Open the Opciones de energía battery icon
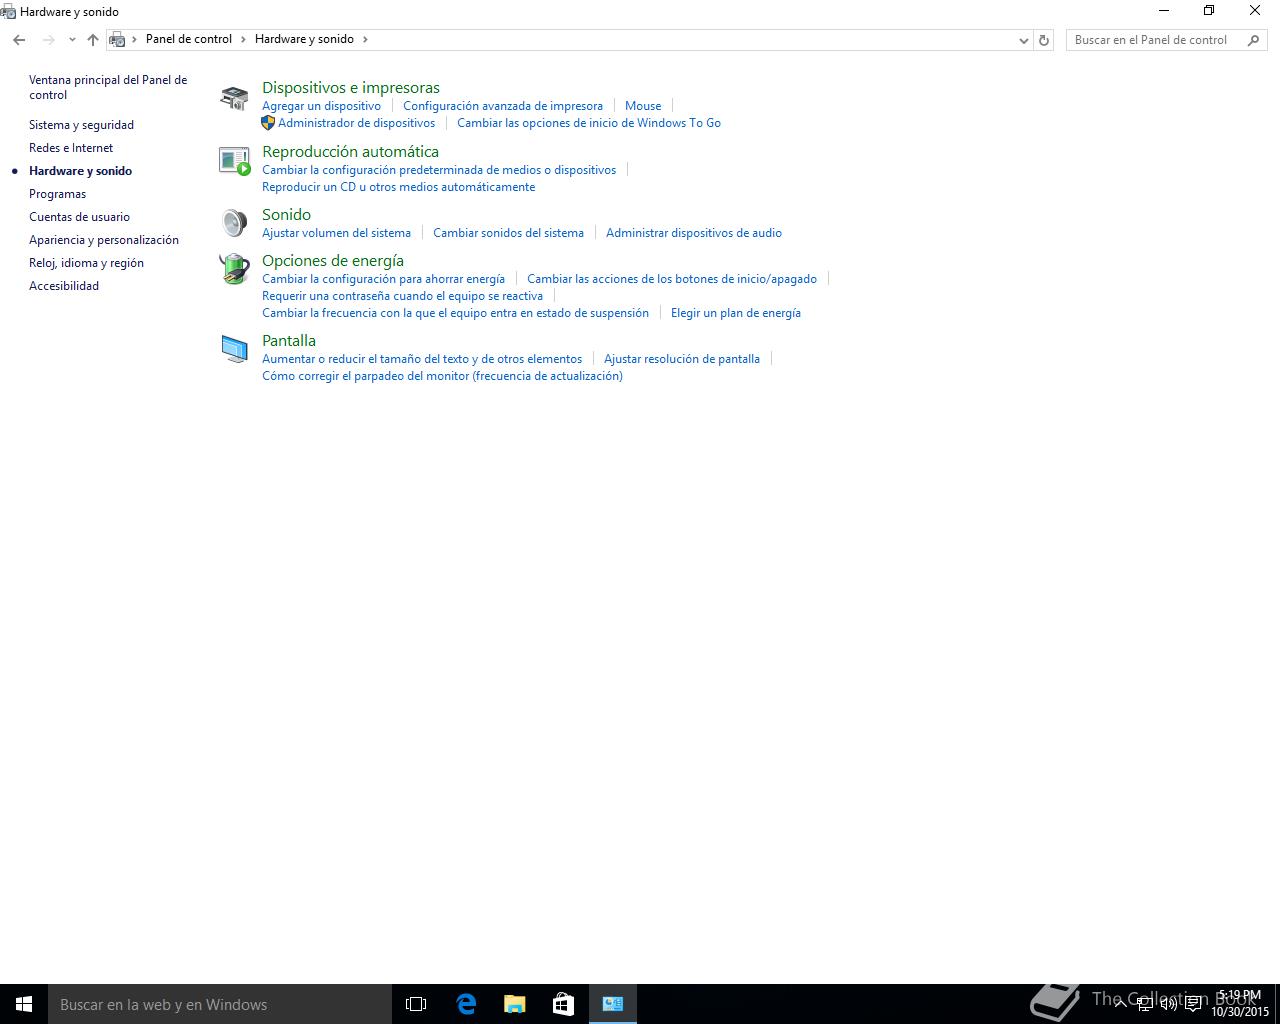1280x1024 pixels. pos(234,269)
